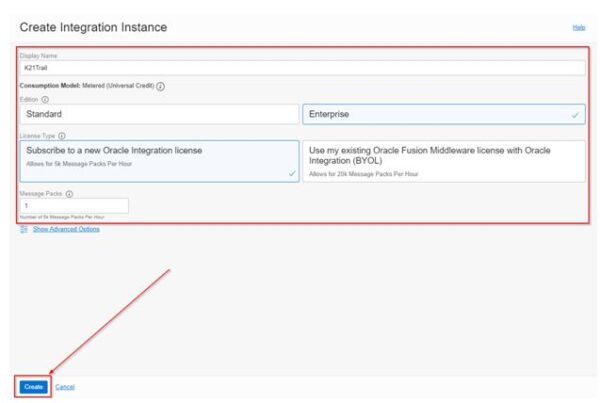Choose Subscribe to a new Oracle Integration license
The width and height of the screenshot is (600, 403).
click(159, 161)
